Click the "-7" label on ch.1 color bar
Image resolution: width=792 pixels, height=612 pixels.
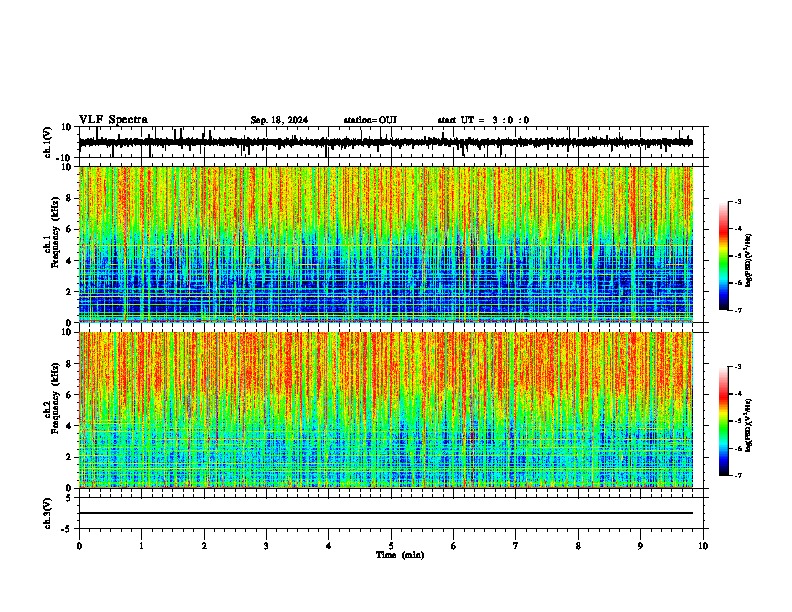click(738, 310)
